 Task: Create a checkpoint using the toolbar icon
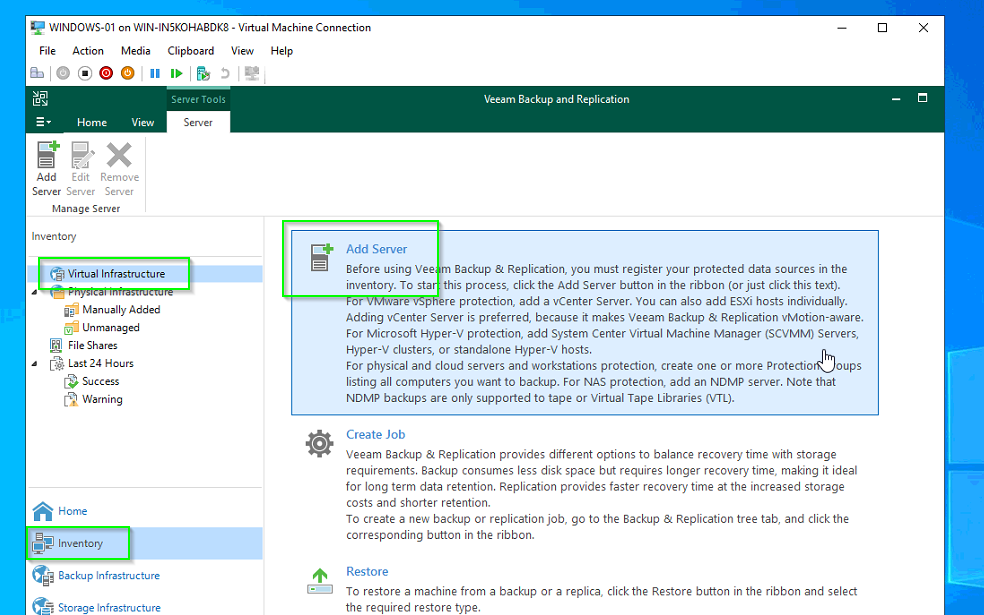click(203, 73)
